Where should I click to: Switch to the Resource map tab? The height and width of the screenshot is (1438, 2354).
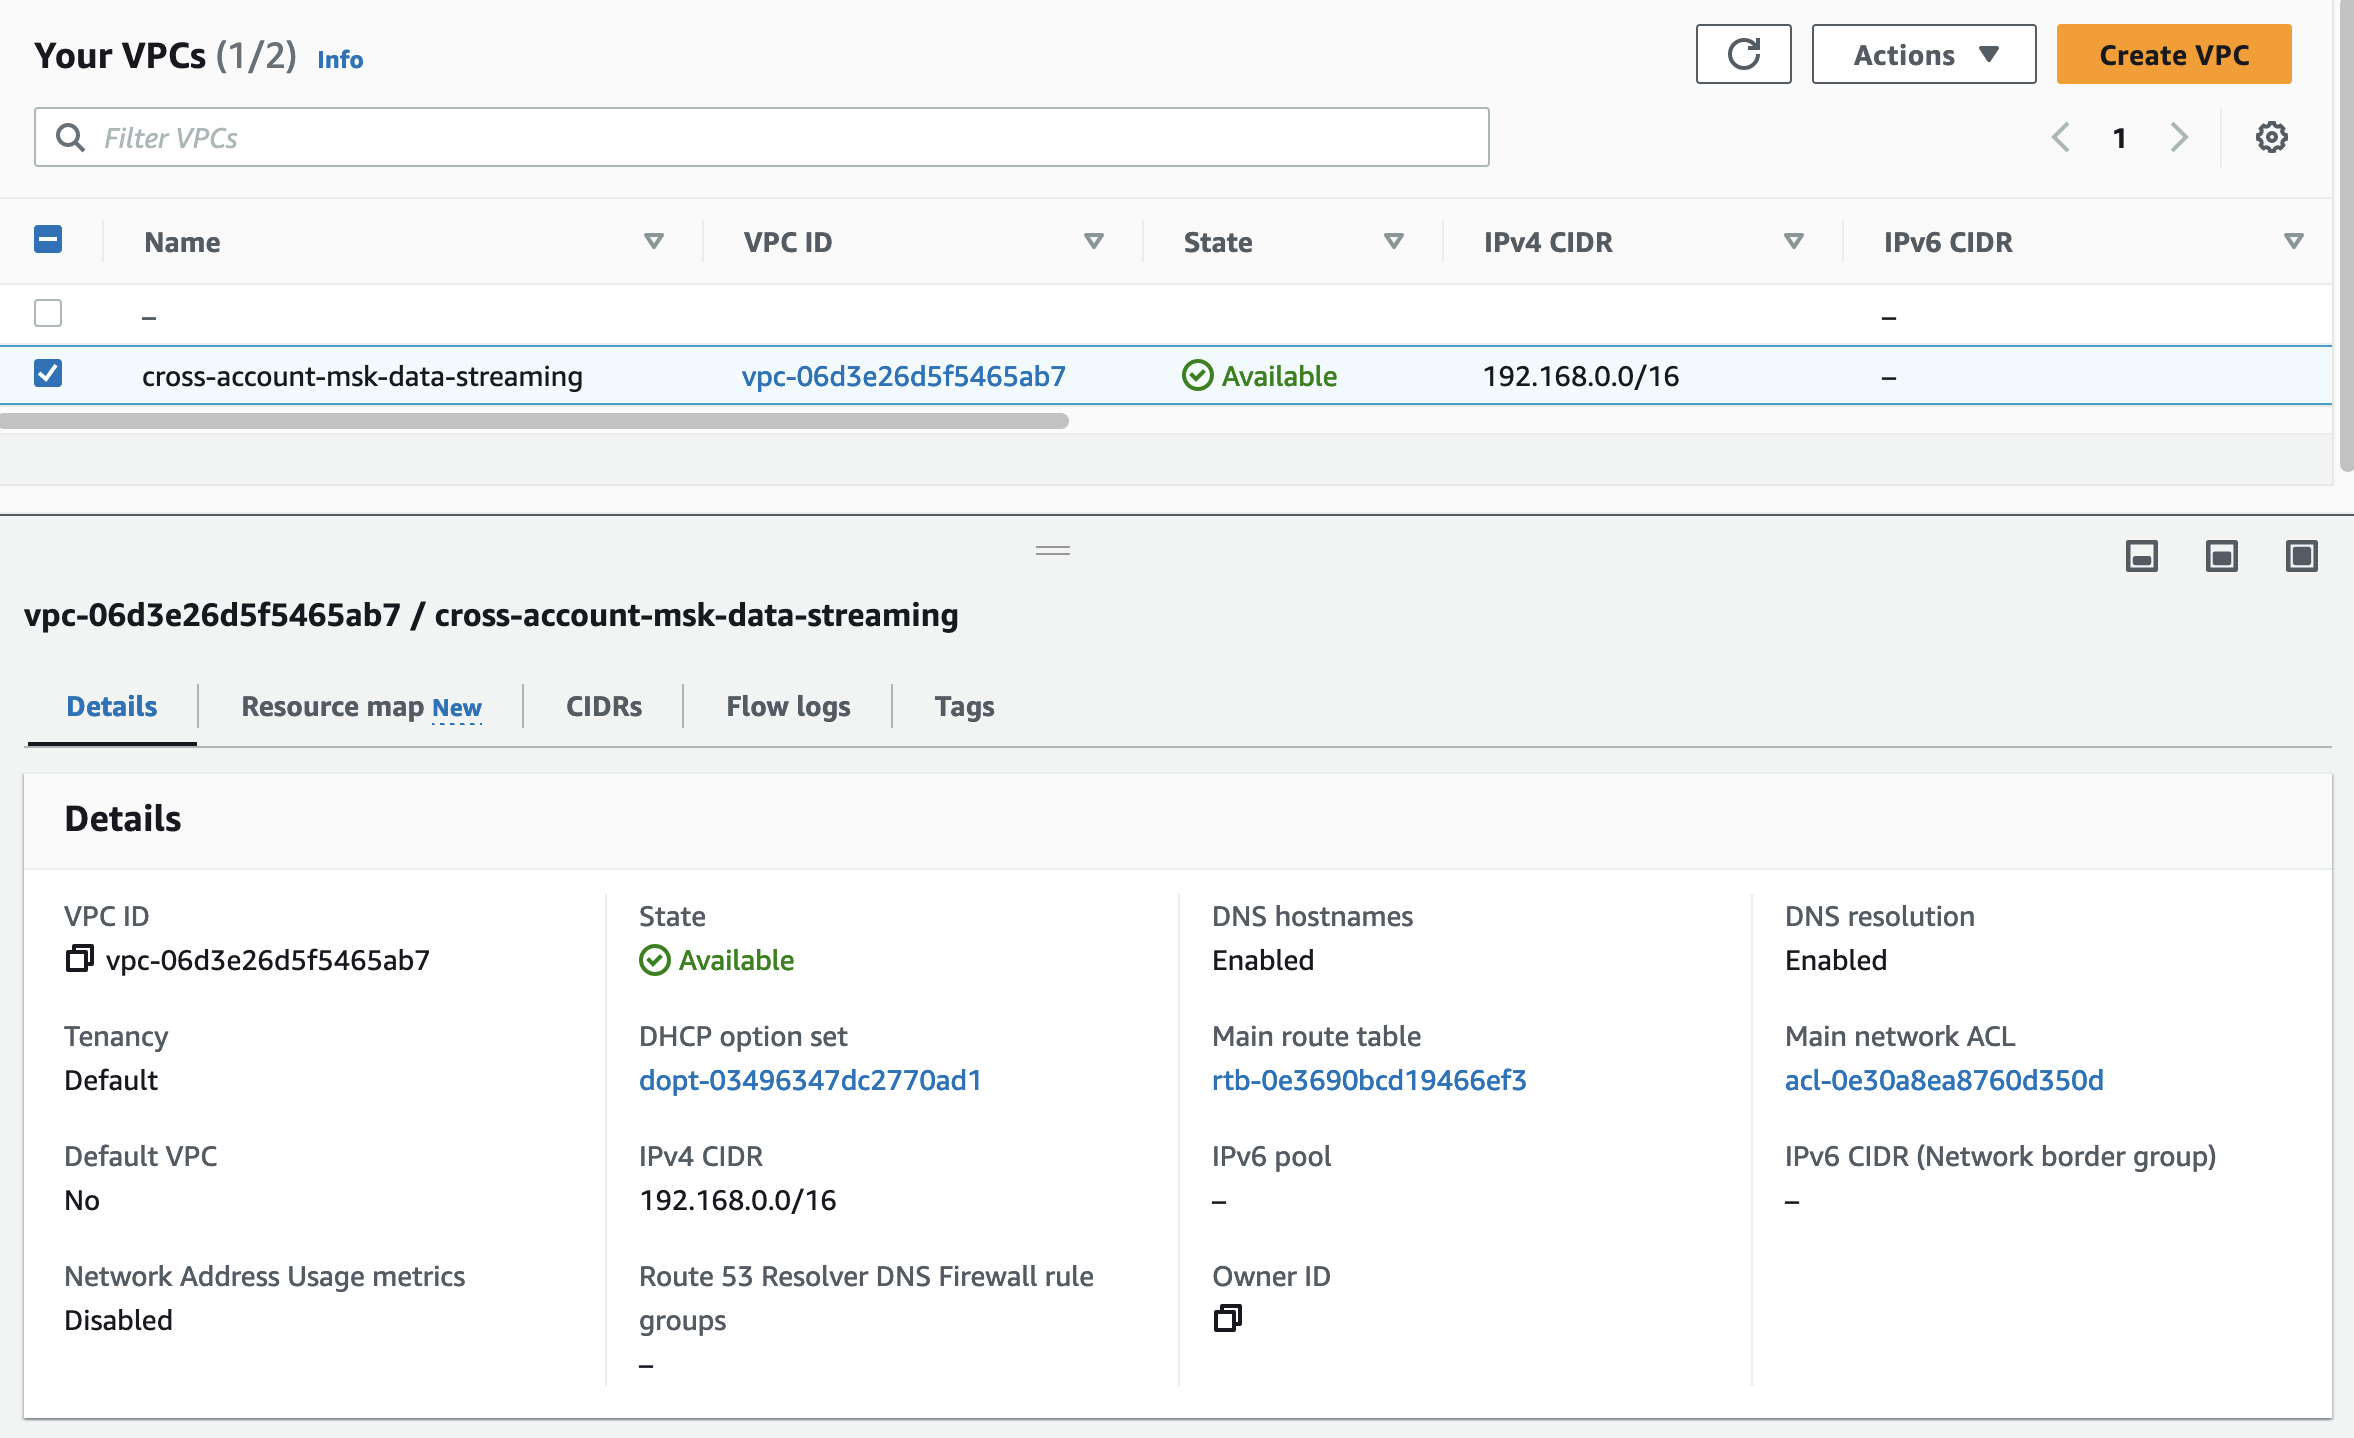[360, 707]
